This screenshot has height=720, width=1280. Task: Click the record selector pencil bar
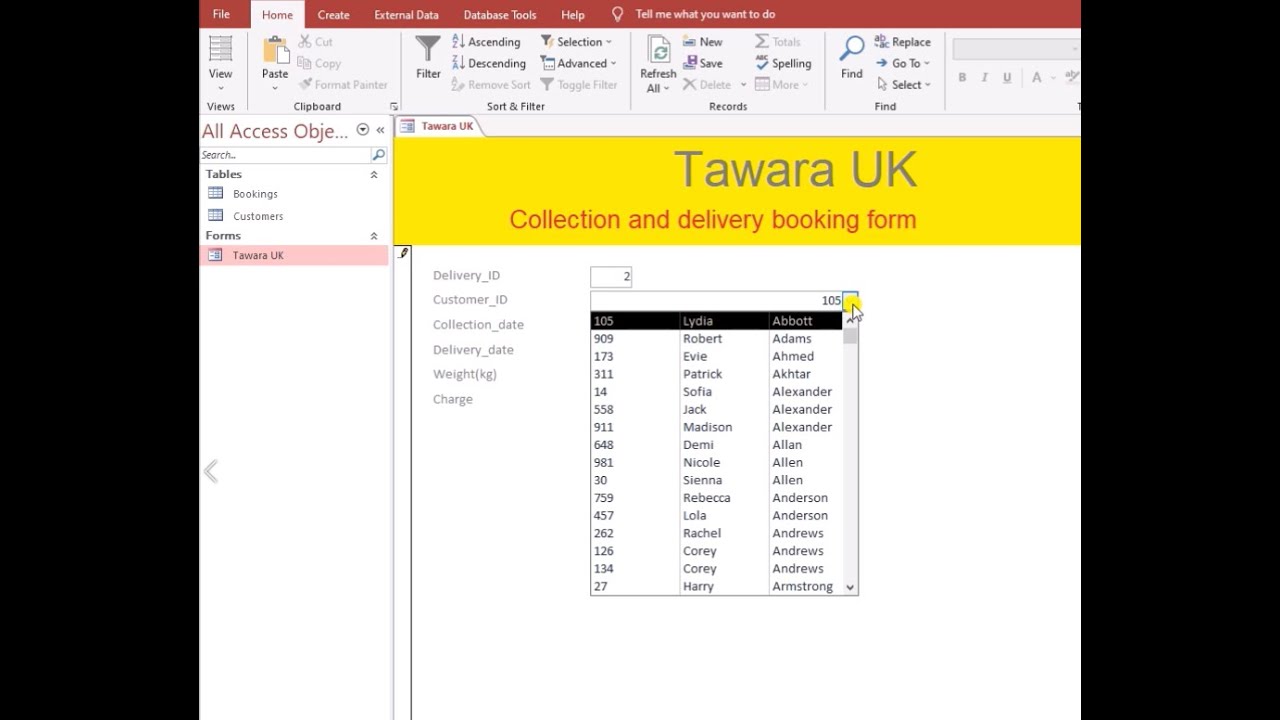tap(403, 482)
